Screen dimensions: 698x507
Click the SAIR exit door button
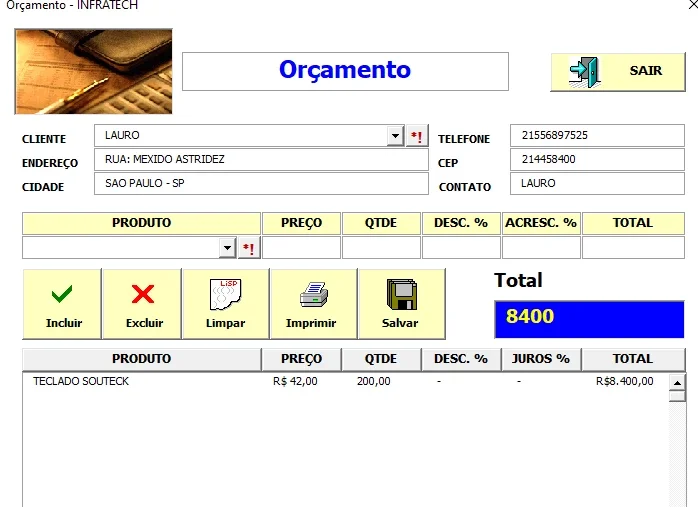pos(618,72)
